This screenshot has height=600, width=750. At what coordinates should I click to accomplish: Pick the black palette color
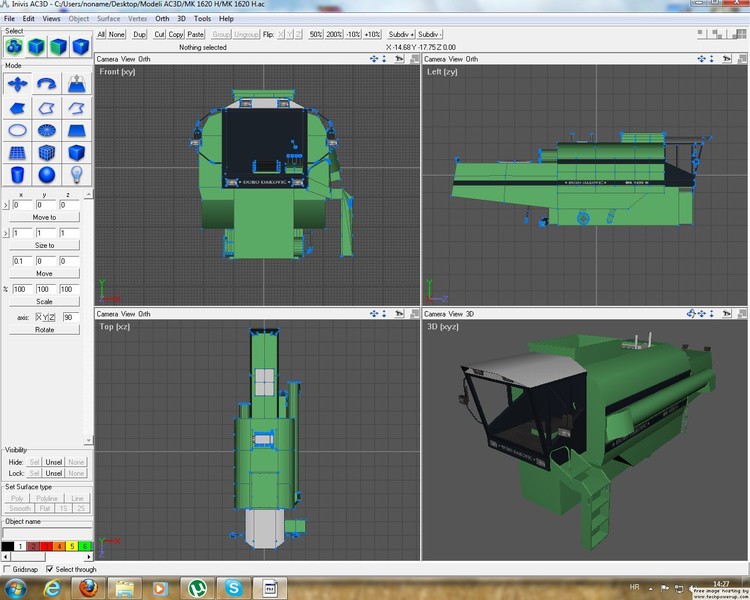pyautogui.click(x=8, y=546)
